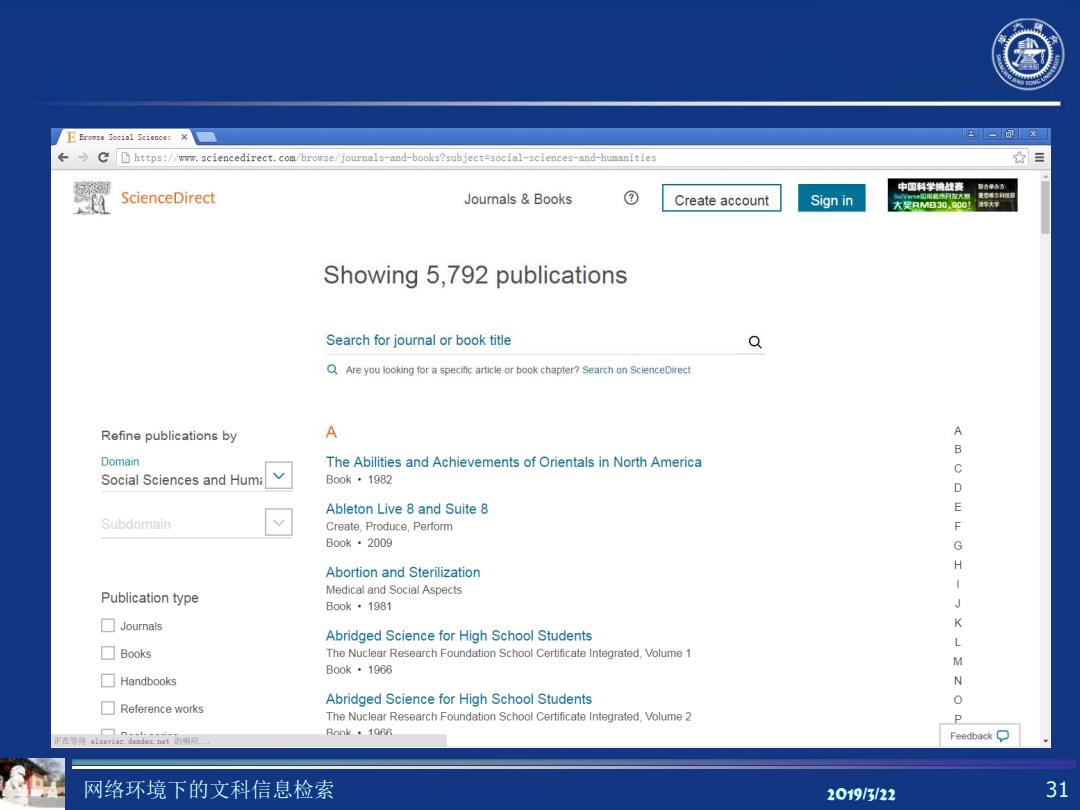Focus the journal or book title search field
This screenshot has width=1080, height=810.
click(x=530, y=340)
